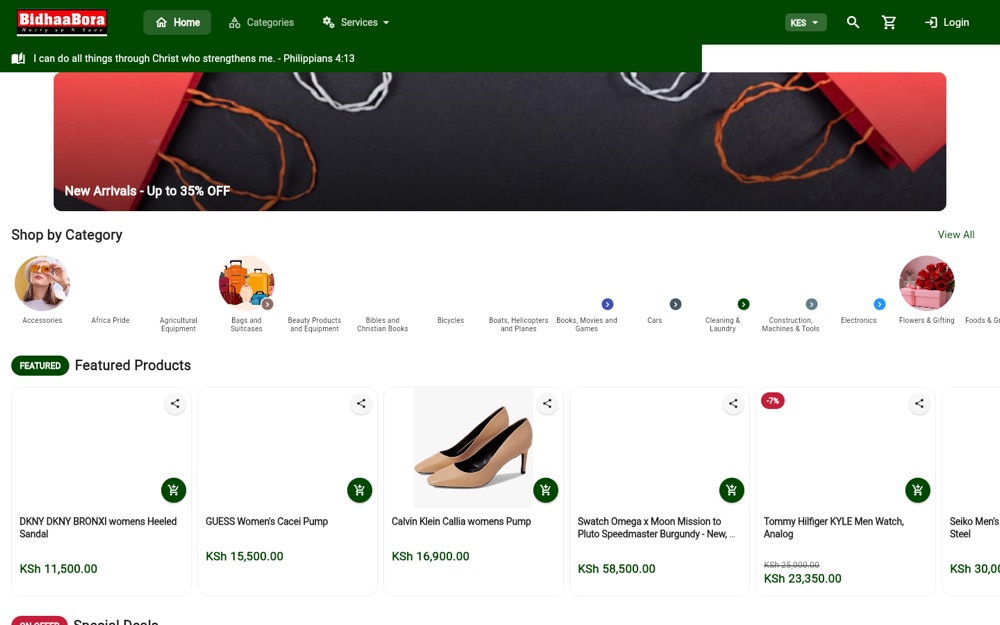Click the Philippians 4:13 verse text

tap(194, 59)
